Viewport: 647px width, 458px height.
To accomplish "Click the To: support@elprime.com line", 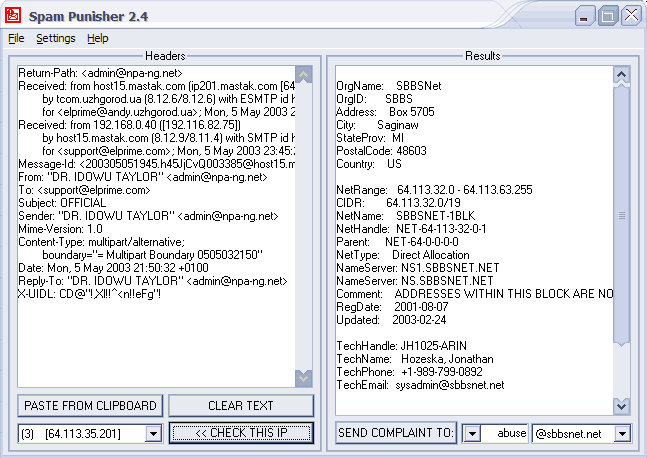I will 84,190.
